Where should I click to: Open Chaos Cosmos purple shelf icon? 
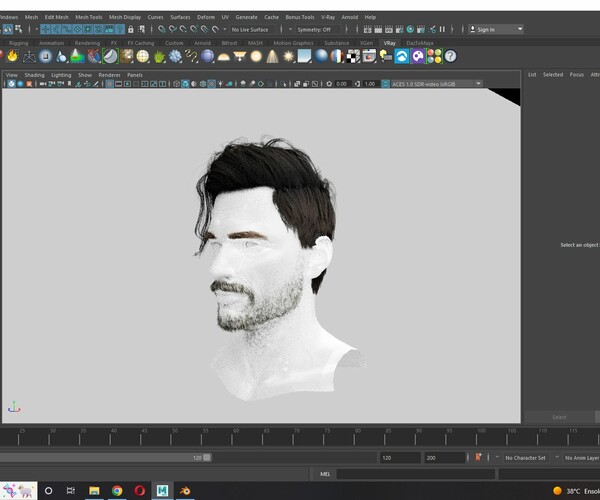418,56
